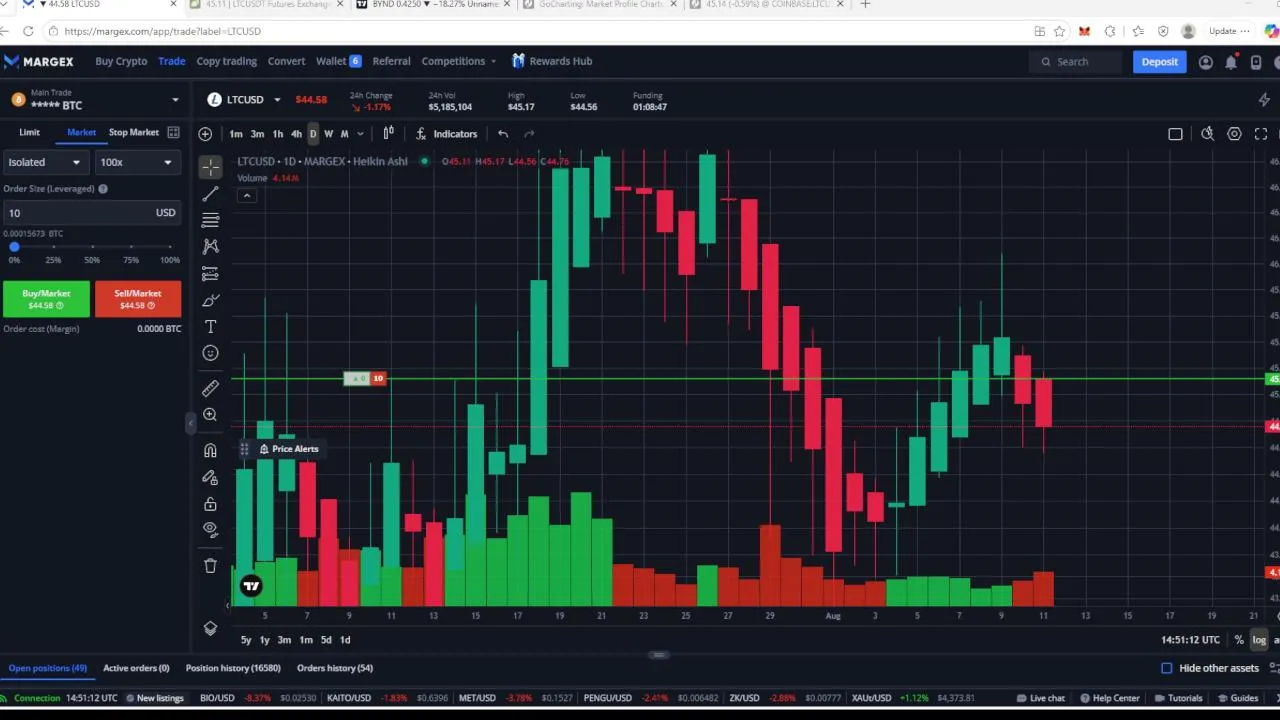The width and height of the screenshot is (1280, 720).
Task: Switch to the Stop Market order tab
Action: click(x=134, y=132)
